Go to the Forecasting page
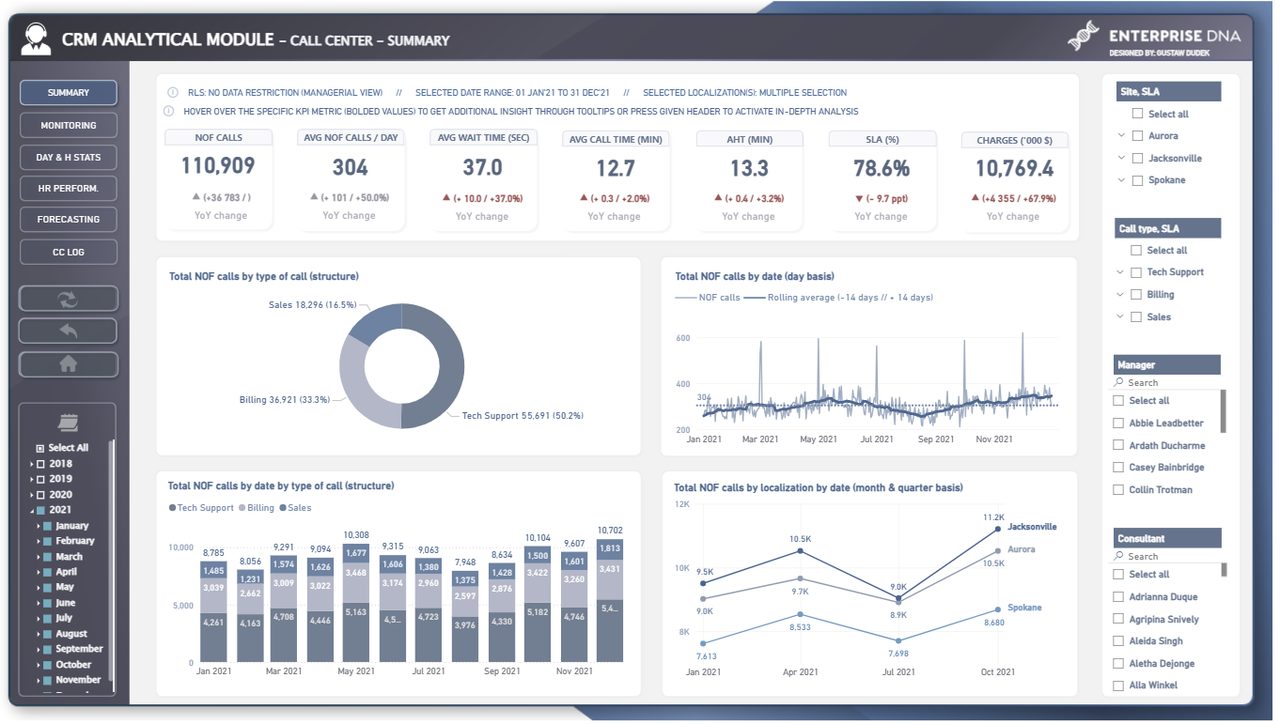This screenshot has width=1280, height=724. [68, 219]
